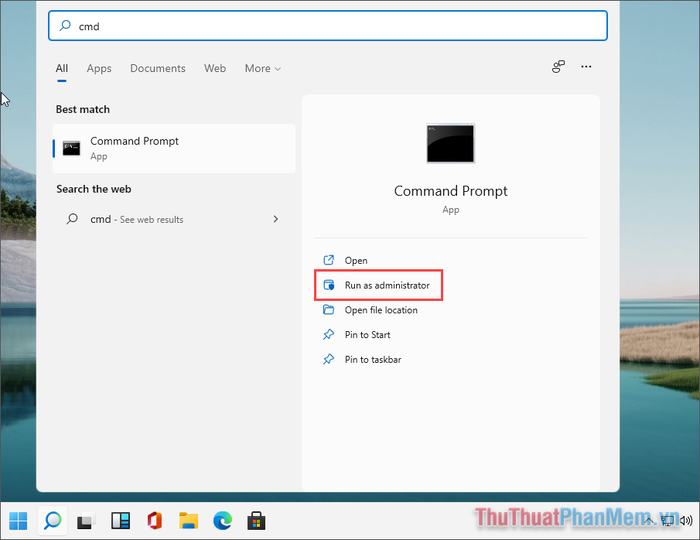
Task: Open the search feedback people icon
Action: tap(558, 66)
